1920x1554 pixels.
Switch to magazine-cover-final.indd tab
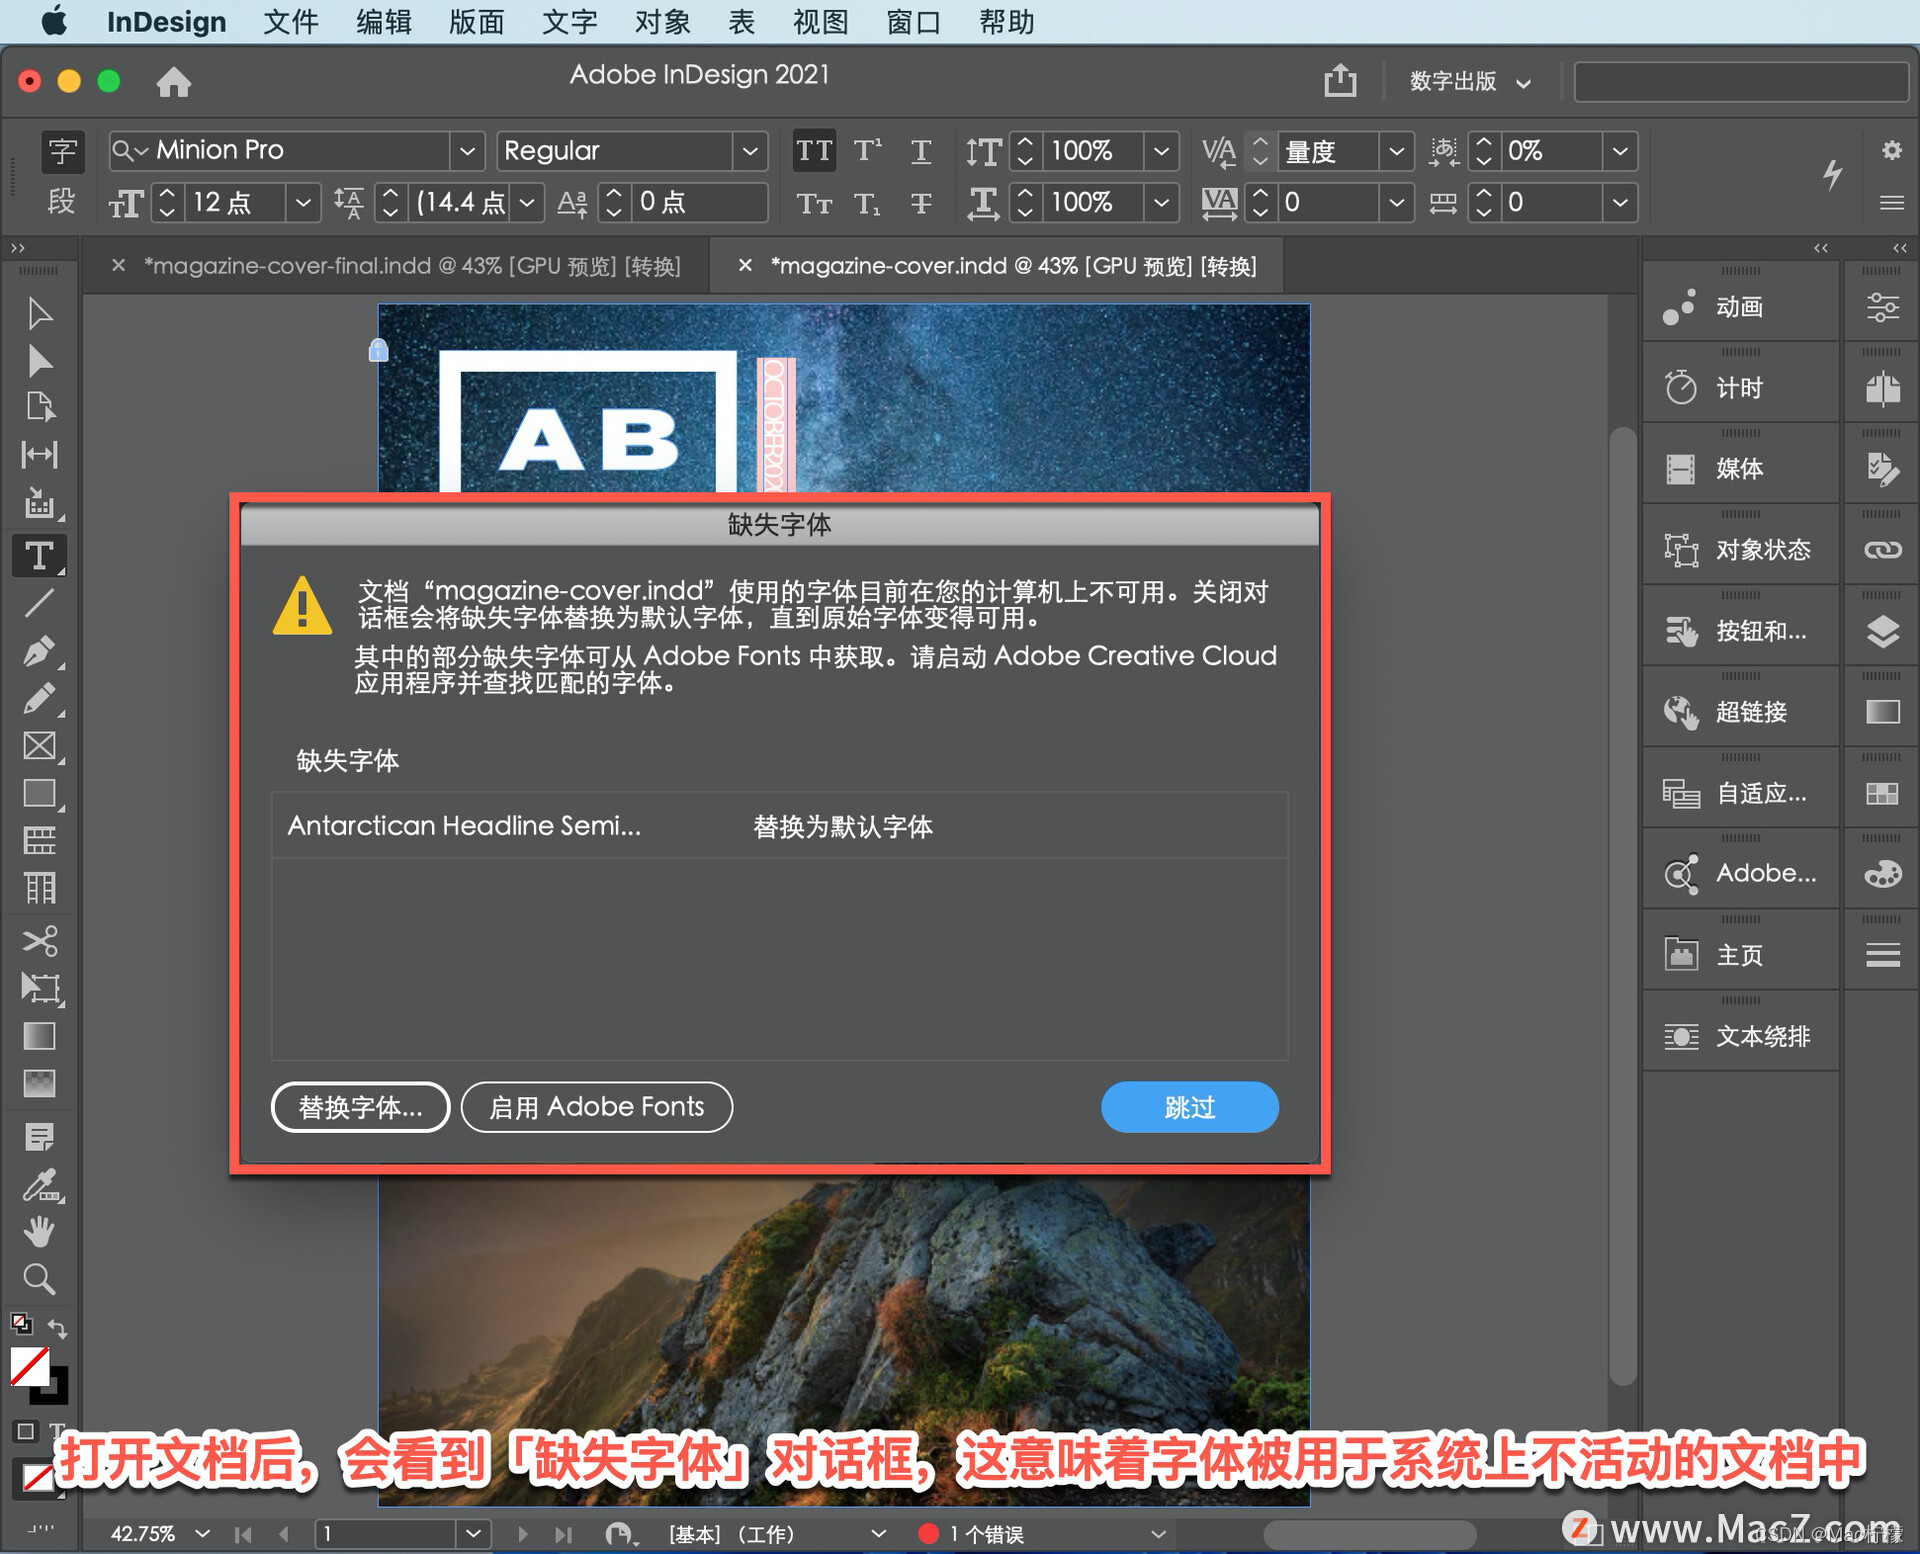tap(411, 266)
